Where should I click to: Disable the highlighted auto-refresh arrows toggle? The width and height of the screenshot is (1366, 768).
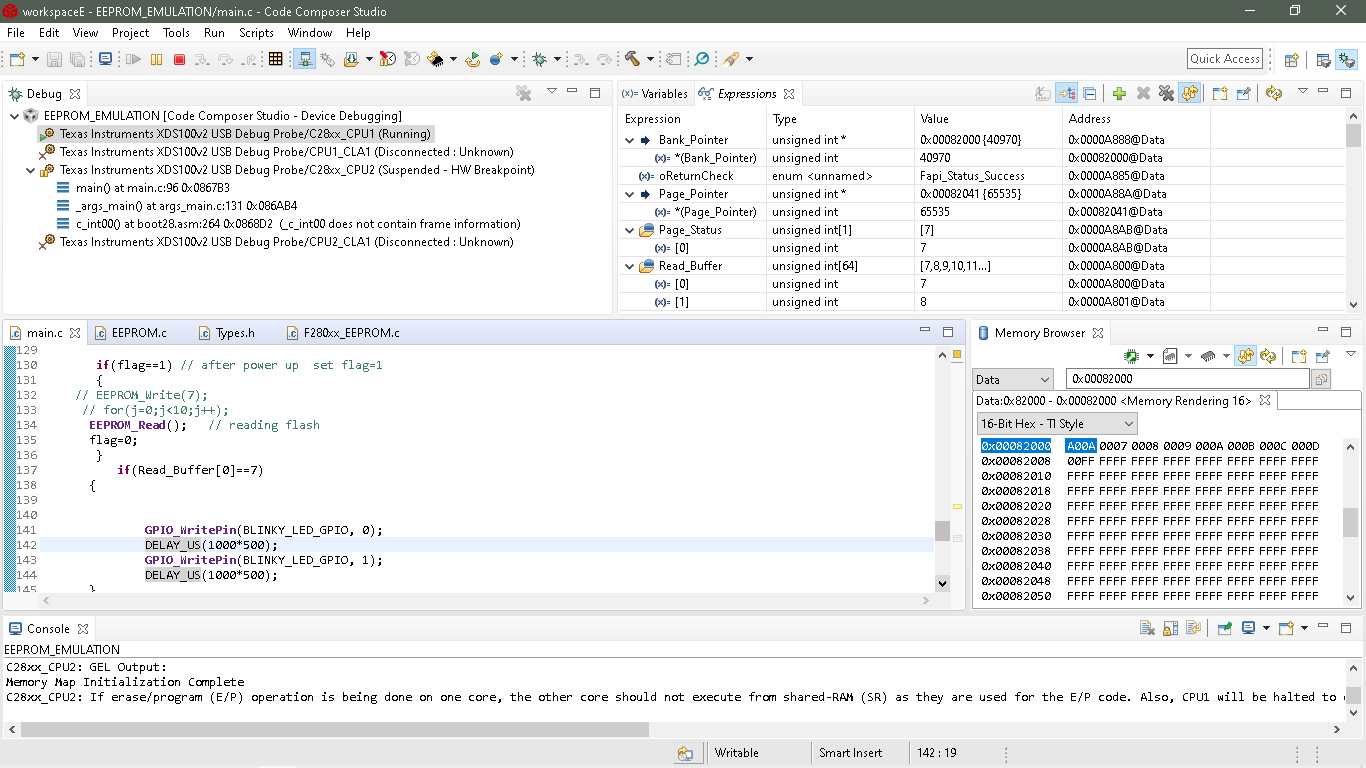click(1190, 93)
